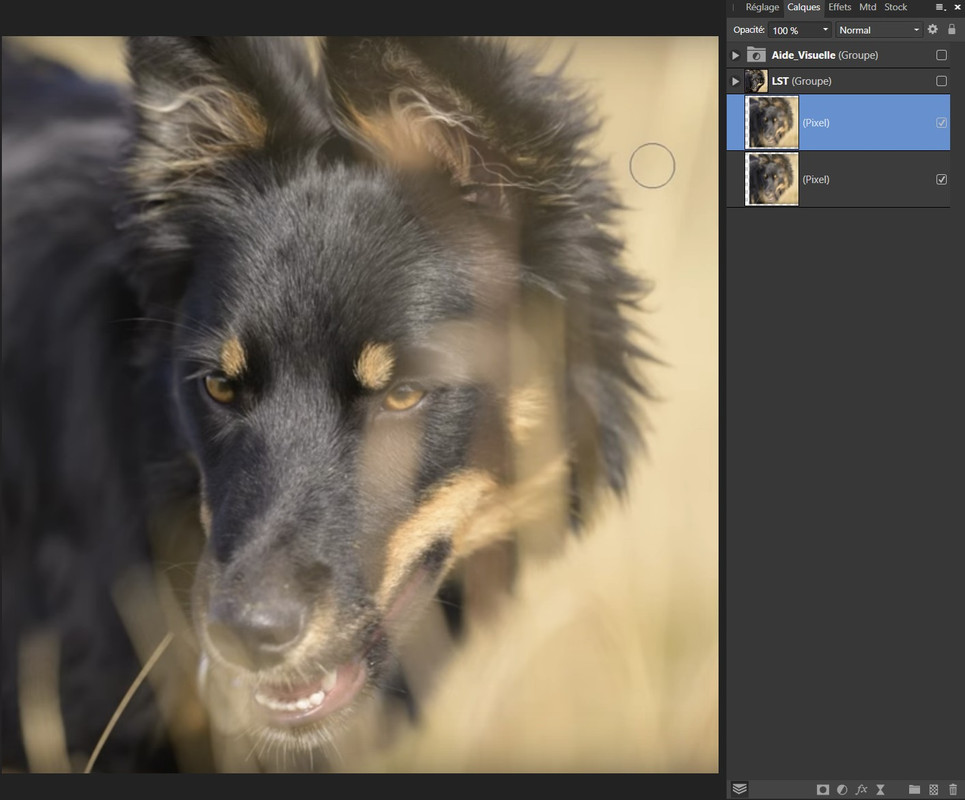The image size is (965, 800).
Task: Show the Aide_Visuelle group
Action: (941, 55)
